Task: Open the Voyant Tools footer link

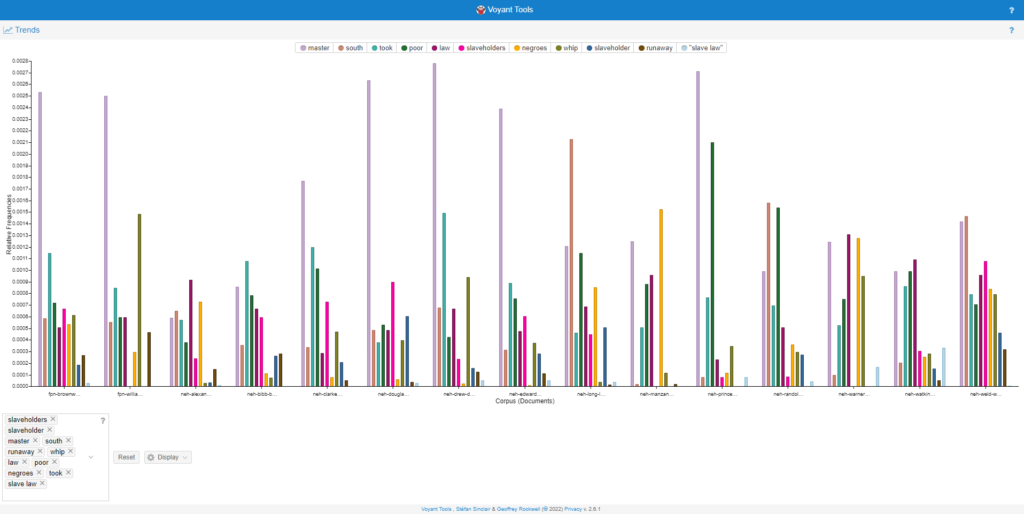Action: [x=440, y=509]
